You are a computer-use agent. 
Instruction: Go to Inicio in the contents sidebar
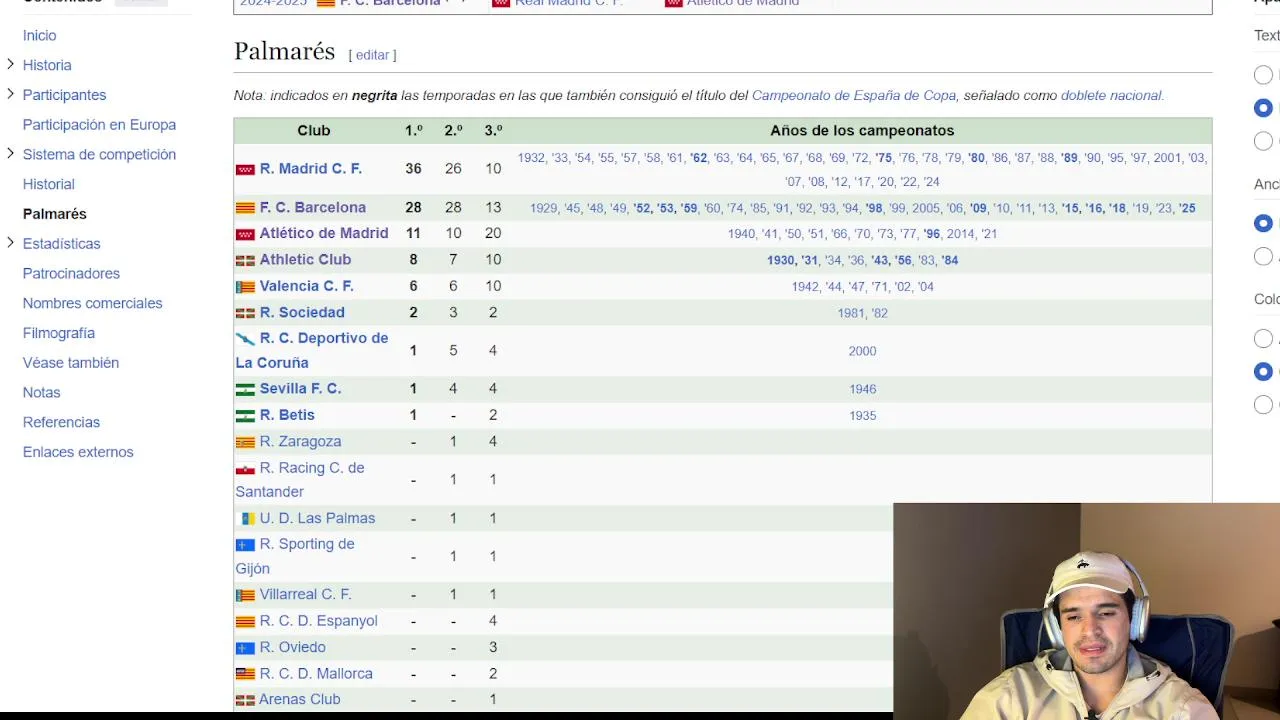coord(40,35)
